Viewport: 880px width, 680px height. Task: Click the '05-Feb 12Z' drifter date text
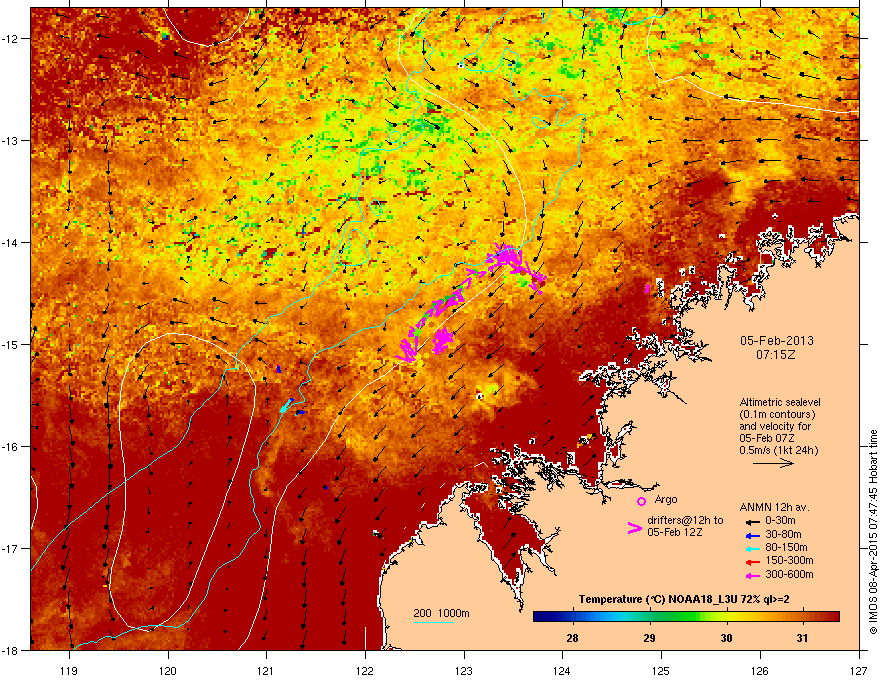click(675, 532)
